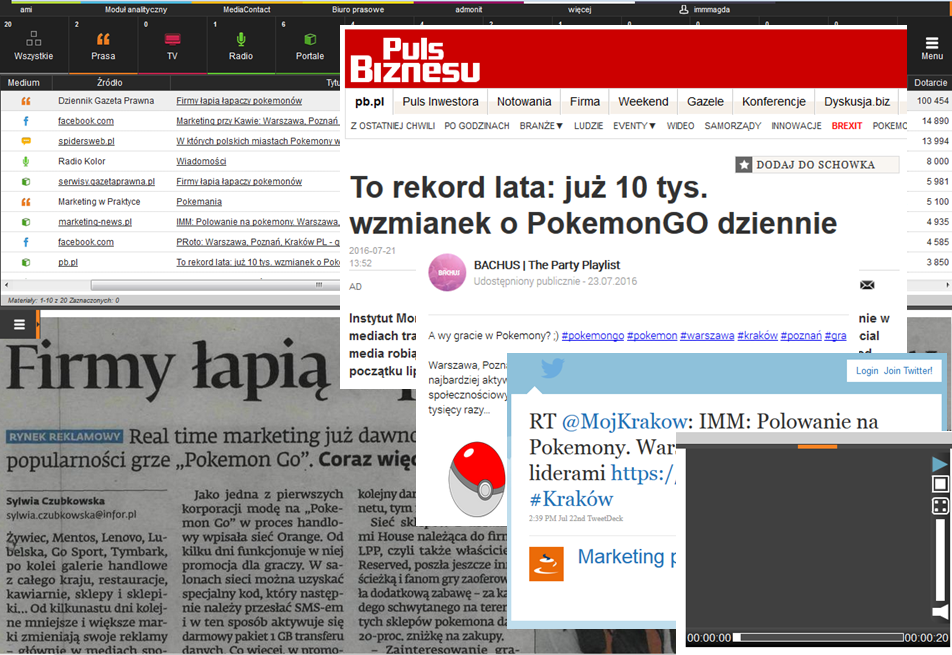Adjust the vertical volume slider in the player

[x=940, y=558]
